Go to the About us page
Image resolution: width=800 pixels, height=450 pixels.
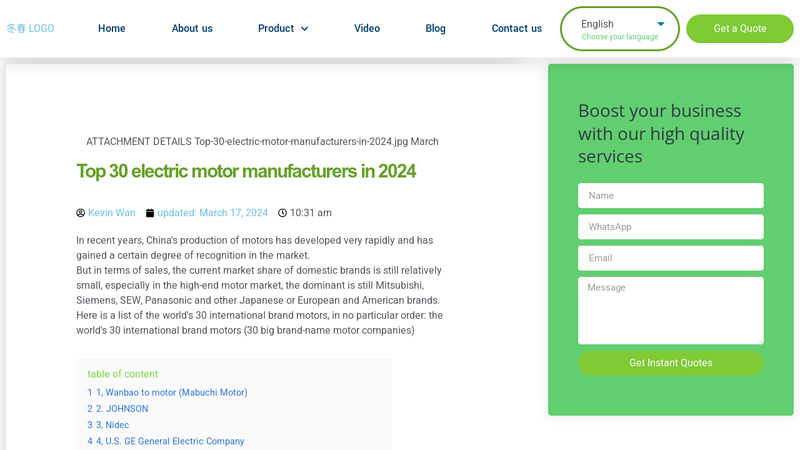click(x=192, y=29)
